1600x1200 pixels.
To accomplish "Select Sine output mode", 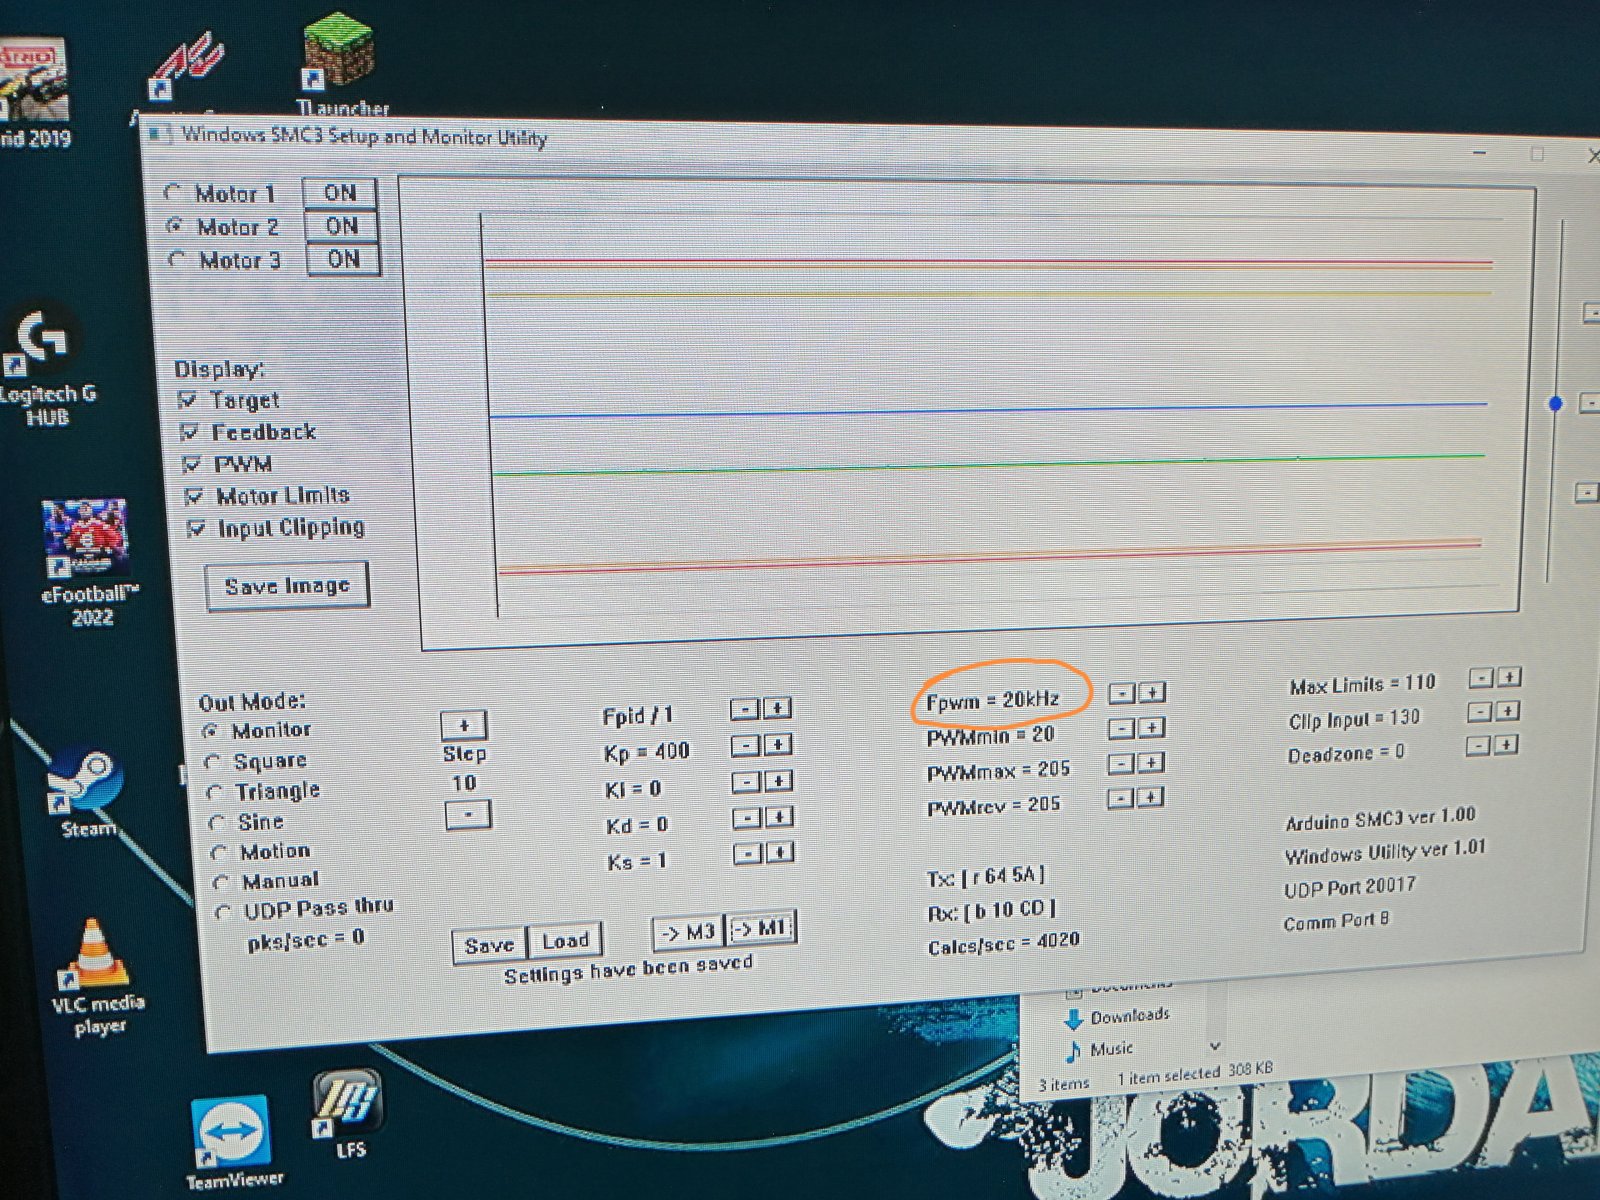I will click(x=217, y=822).
